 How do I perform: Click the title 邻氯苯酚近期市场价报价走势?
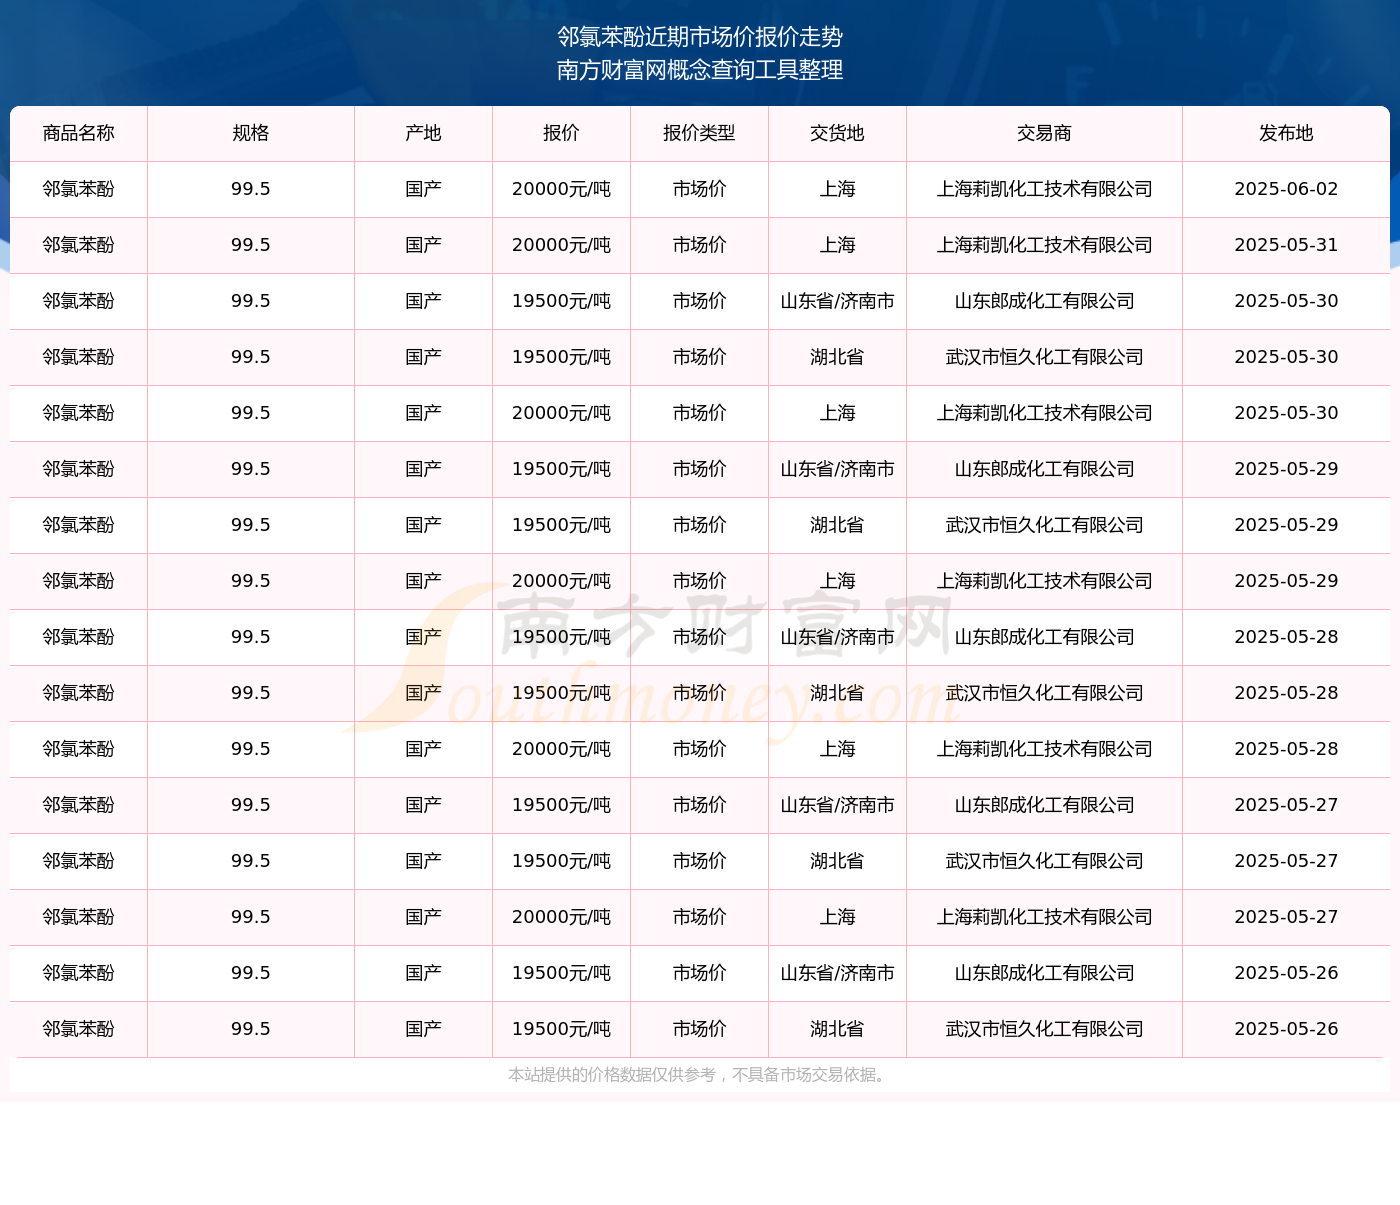tap(700, 37)
